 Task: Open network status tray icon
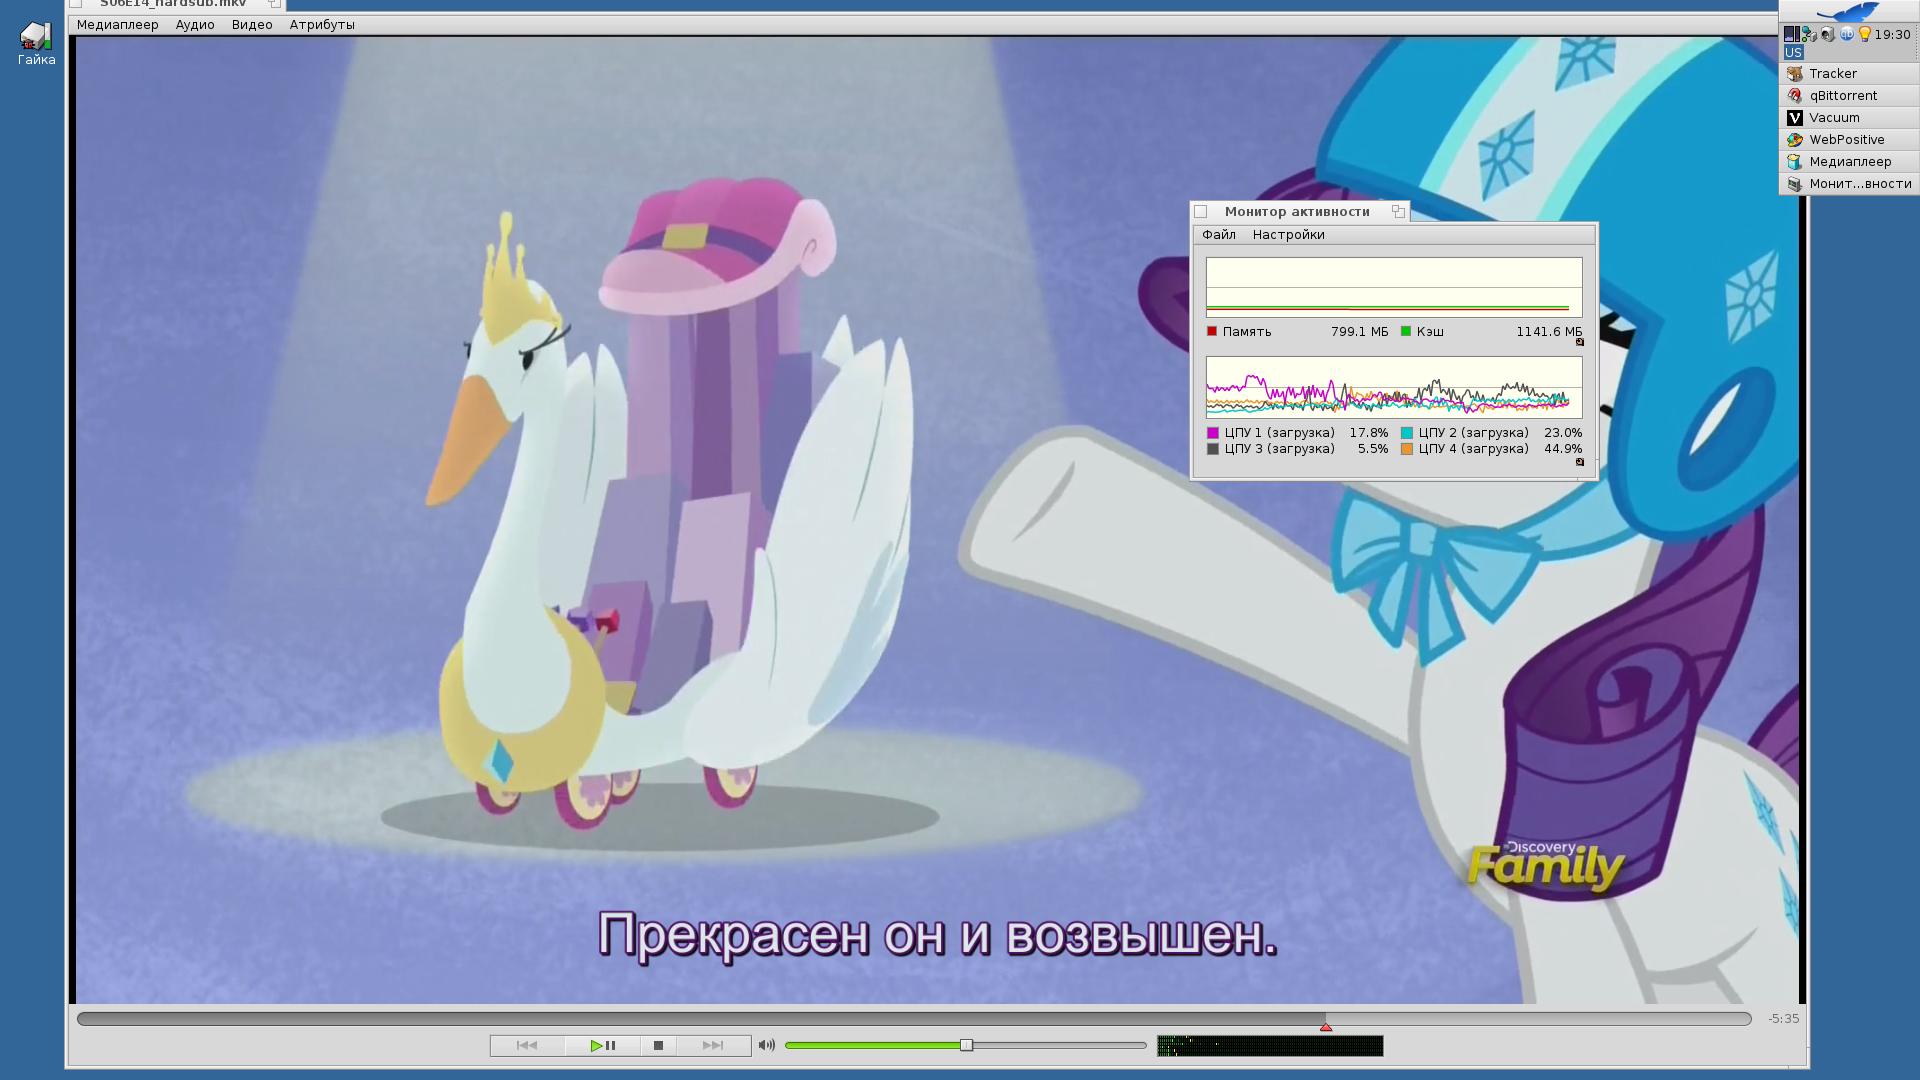pyautogui.click(x=1809, y=34)
